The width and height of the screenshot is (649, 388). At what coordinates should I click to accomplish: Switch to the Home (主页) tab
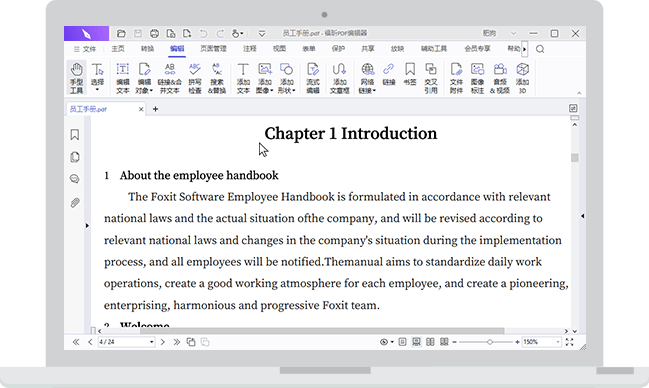pos(118,49)
